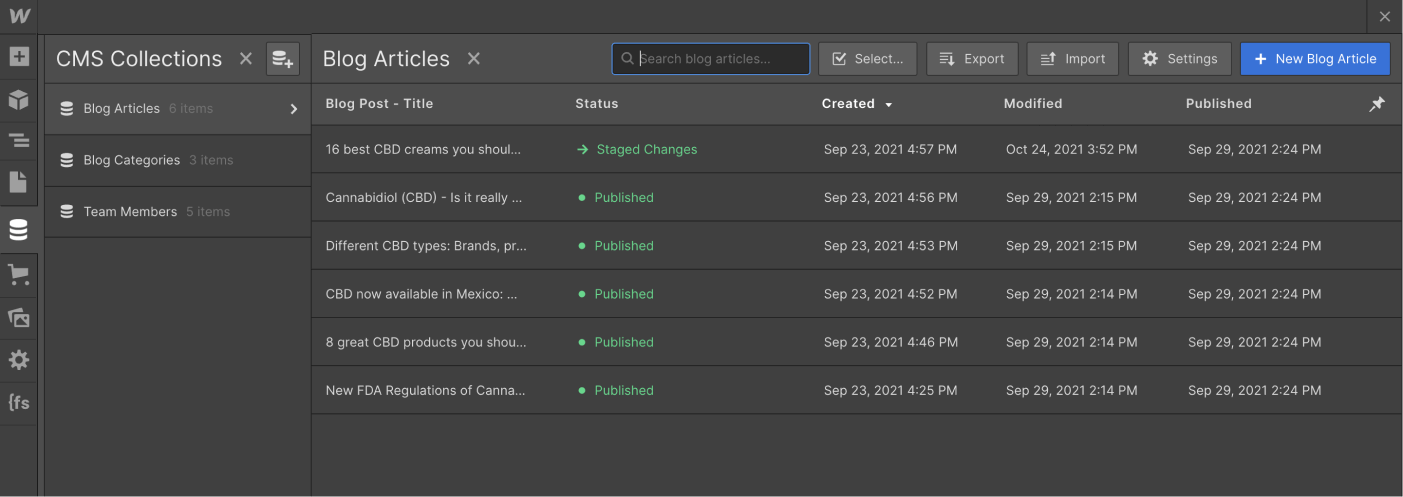Open the Navigator panel icon

18,141
